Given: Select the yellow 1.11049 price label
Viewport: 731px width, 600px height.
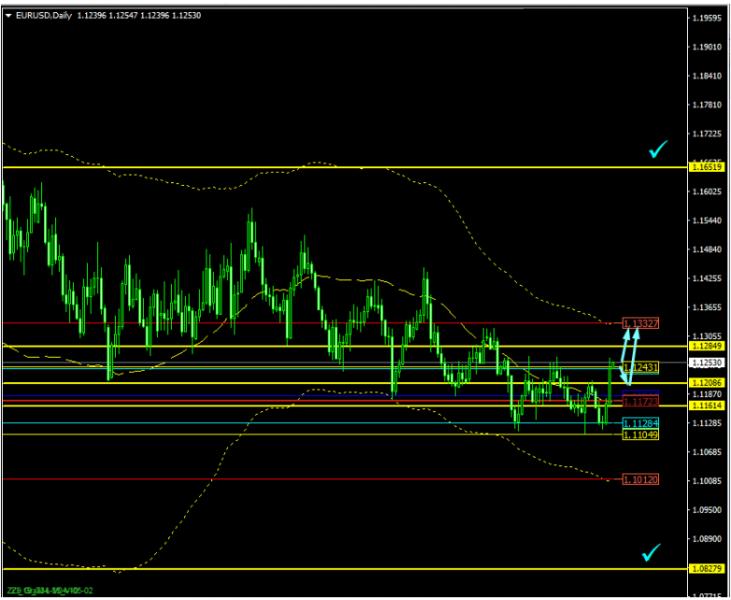Looking at the screenshot, I should tap(641, 435).
